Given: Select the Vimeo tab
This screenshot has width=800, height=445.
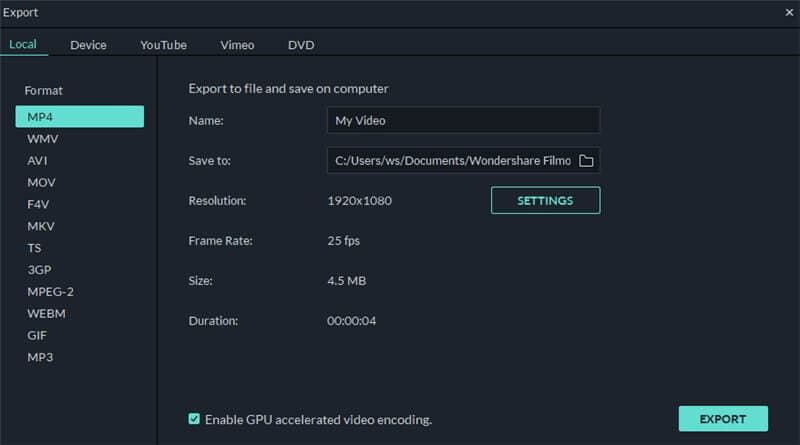Looking at the screenshot, I should [237, 45].
